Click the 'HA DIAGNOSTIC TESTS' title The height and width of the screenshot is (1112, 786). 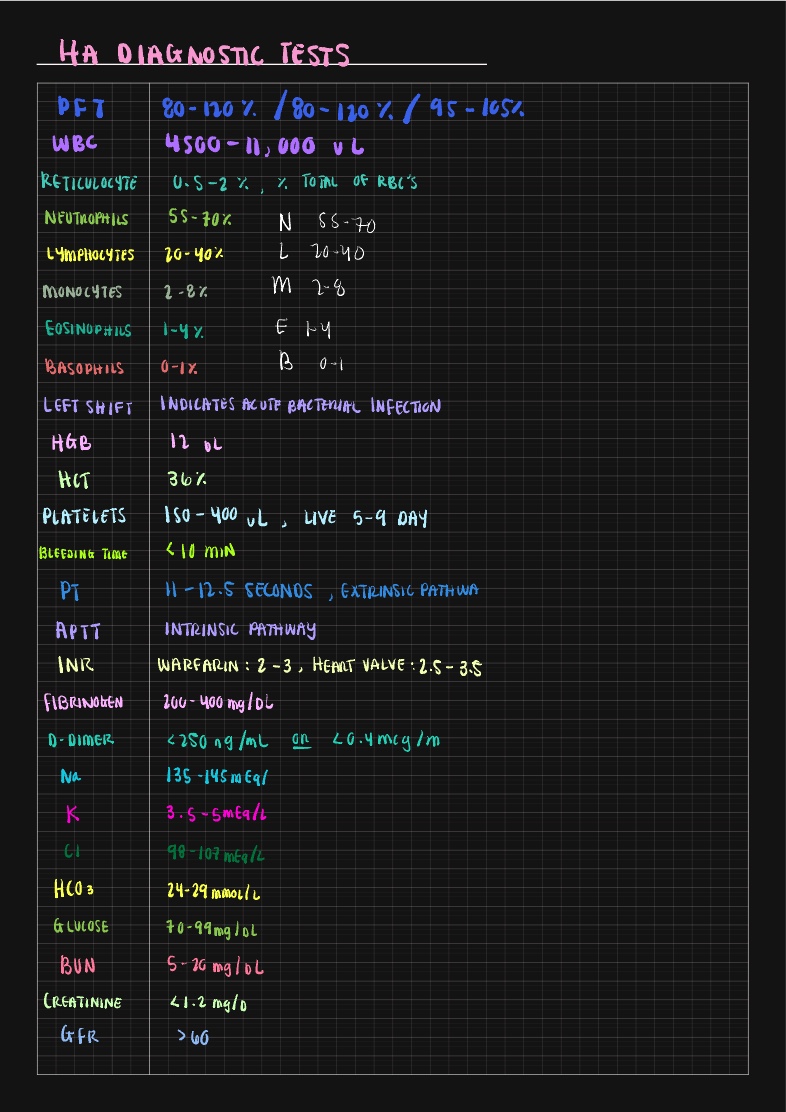205,55
